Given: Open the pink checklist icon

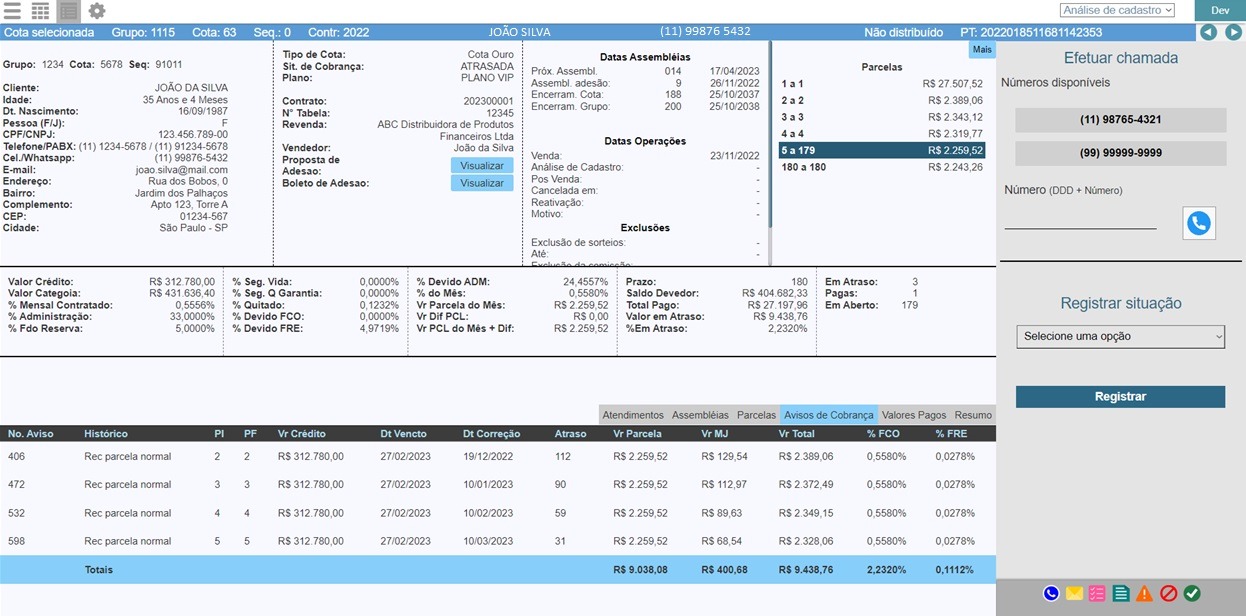Looking at the screenshot, I should point(1098,593).
